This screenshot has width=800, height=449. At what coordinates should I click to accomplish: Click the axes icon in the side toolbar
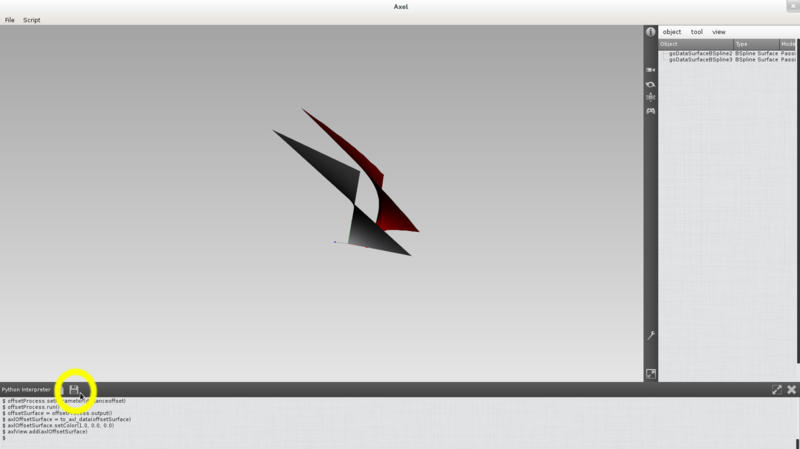pos(650,97)
